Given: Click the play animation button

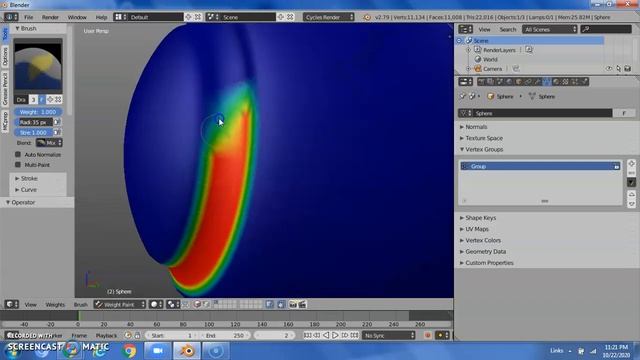Looking at the screenshot, I should [x=336, y=336].
